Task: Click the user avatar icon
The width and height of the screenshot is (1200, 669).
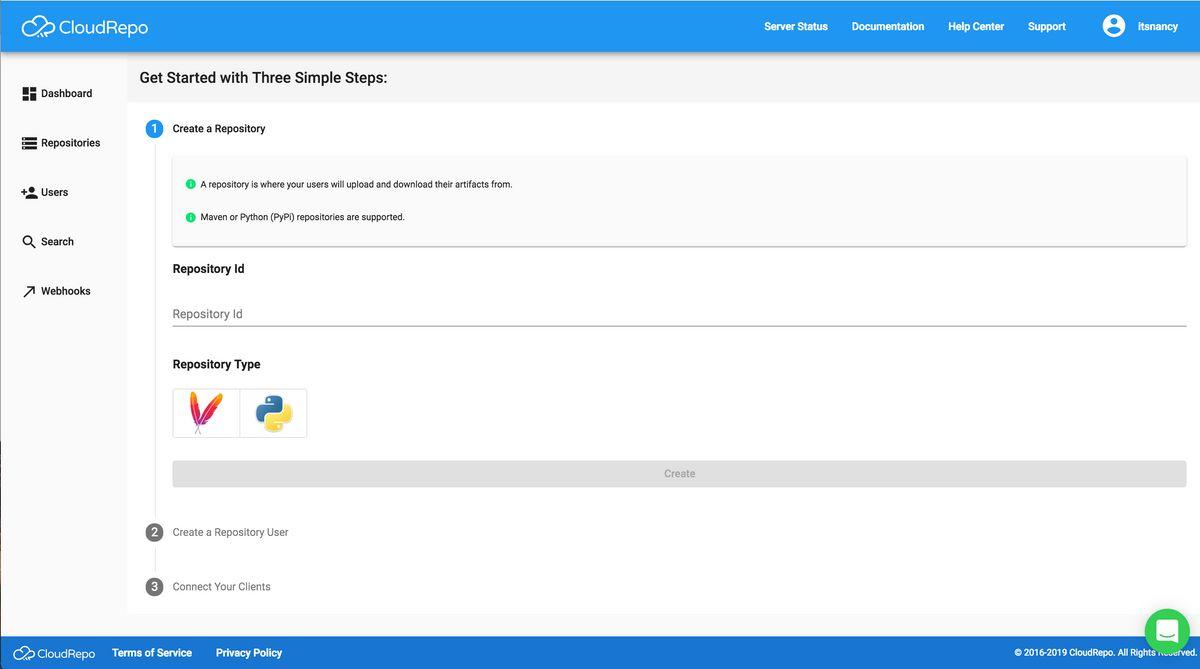Action: pos(1113,26)
